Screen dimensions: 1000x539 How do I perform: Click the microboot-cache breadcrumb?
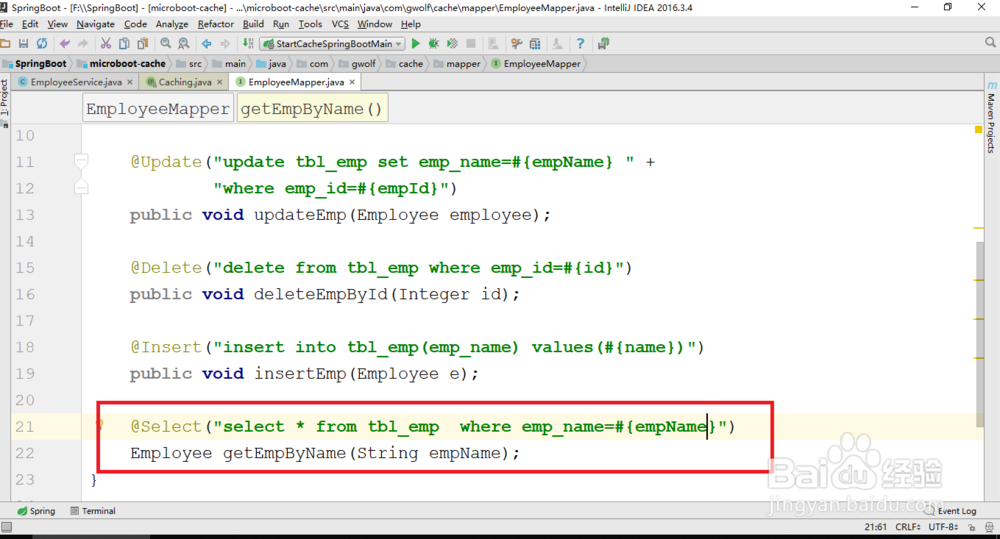(121, 63)
